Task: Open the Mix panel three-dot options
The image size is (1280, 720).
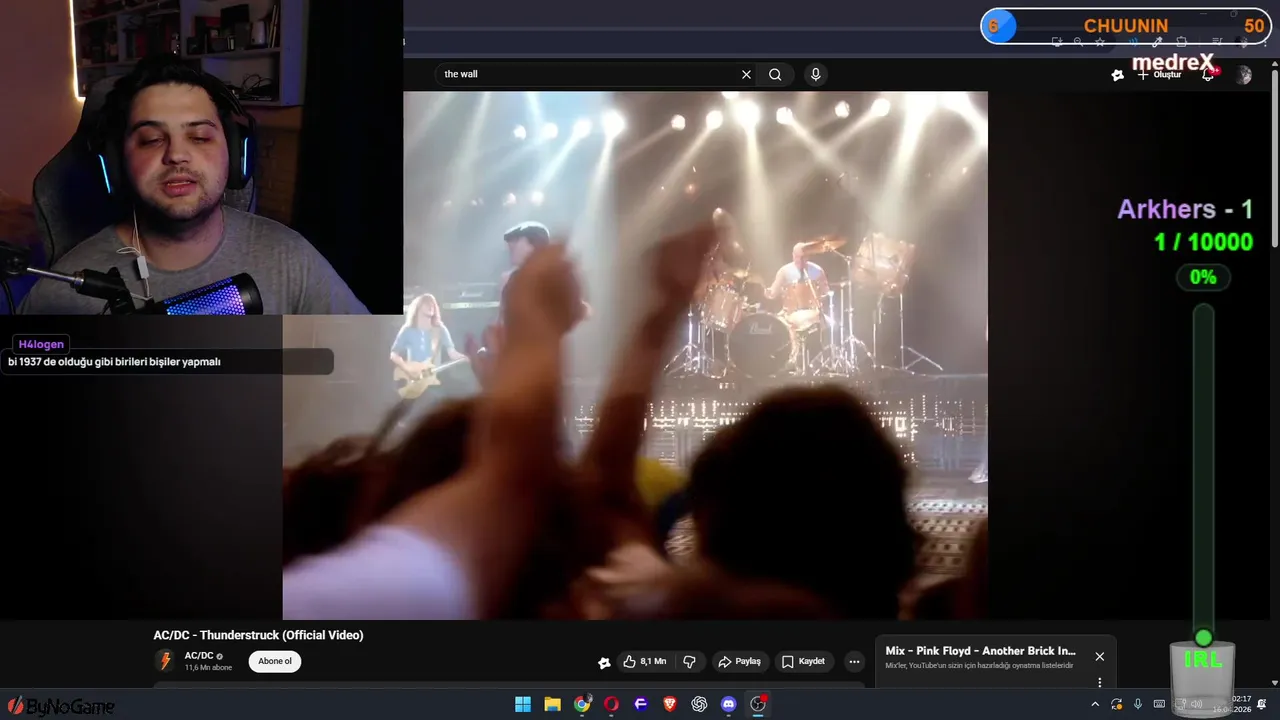Action: (1100, 682)
